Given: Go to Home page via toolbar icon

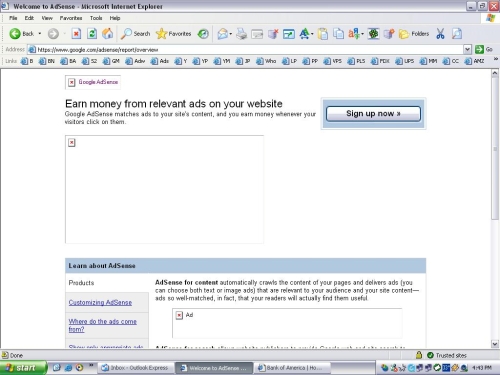Looking at the screenshot, I should 107,34.
